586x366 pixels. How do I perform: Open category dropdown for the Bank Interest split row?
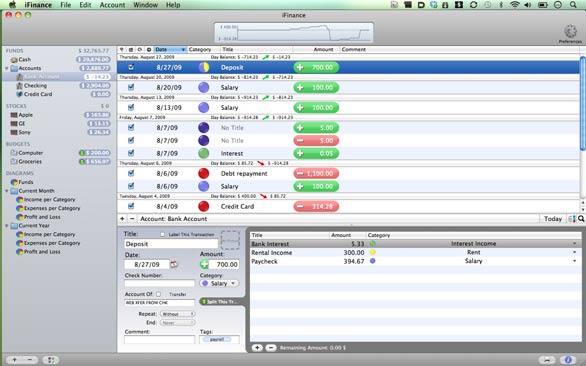tap(574, 244)
